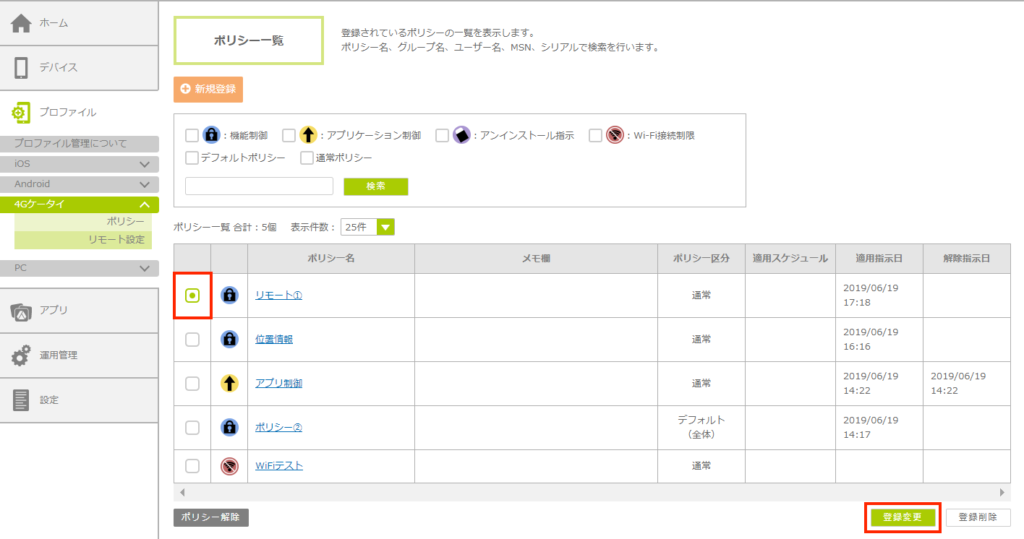Click the Home house icon in sidebar
This screenshot has height=539, width=1024.
[21, 23]
